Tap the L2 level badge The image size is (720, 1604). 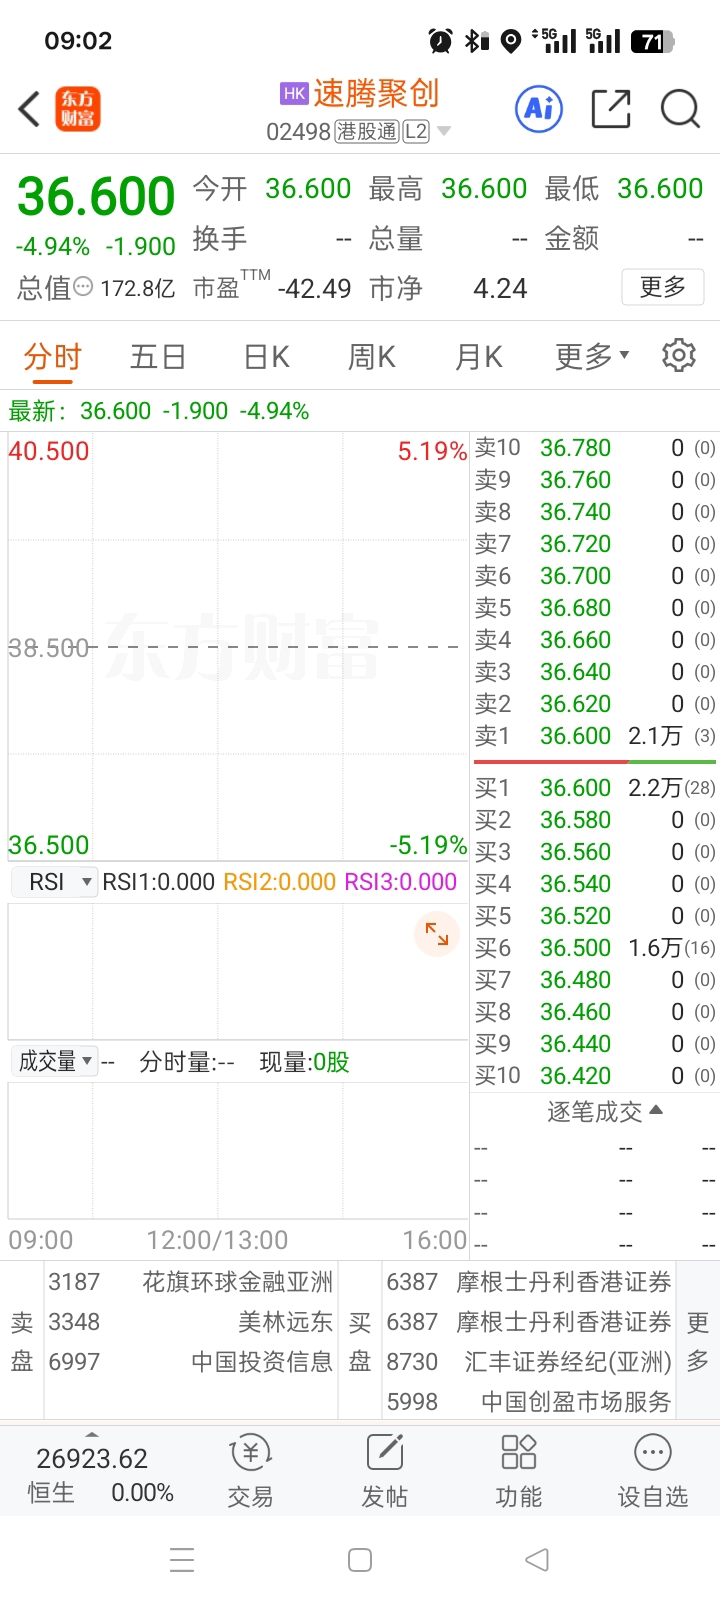click(x=416, y=132)
